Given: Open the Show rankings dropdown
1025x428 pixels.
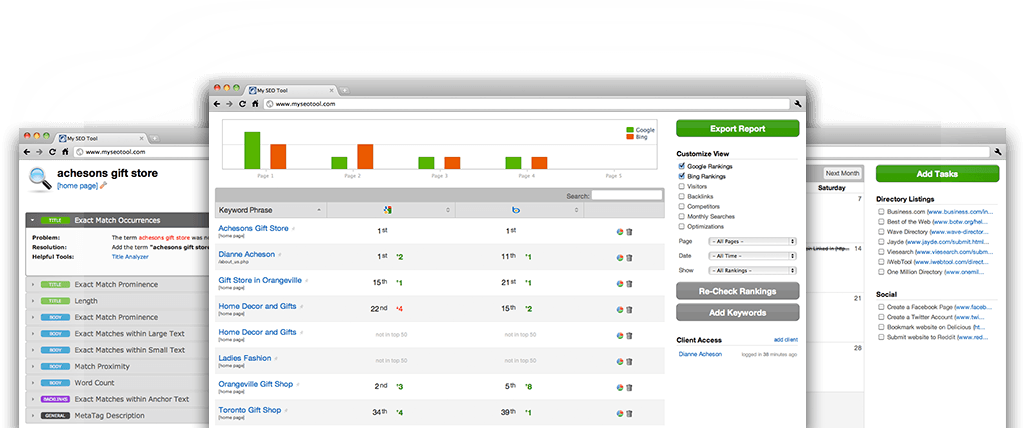Looking at the screenshot, I should coord(750,269).
